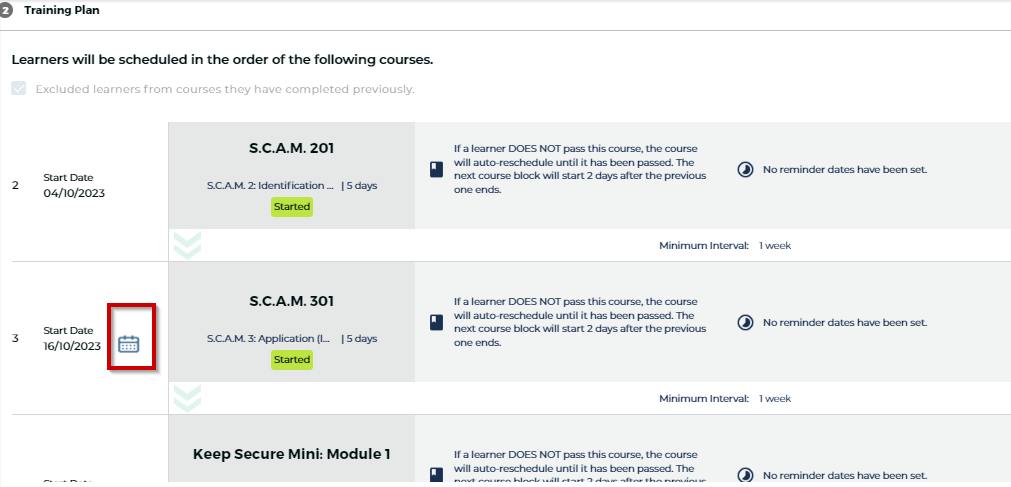Image resolution: width=1011 pixels, height=487 pixels.
Task: Click the book icon in S.C.A.M. 301 row
Action: (x=436, y=323)
